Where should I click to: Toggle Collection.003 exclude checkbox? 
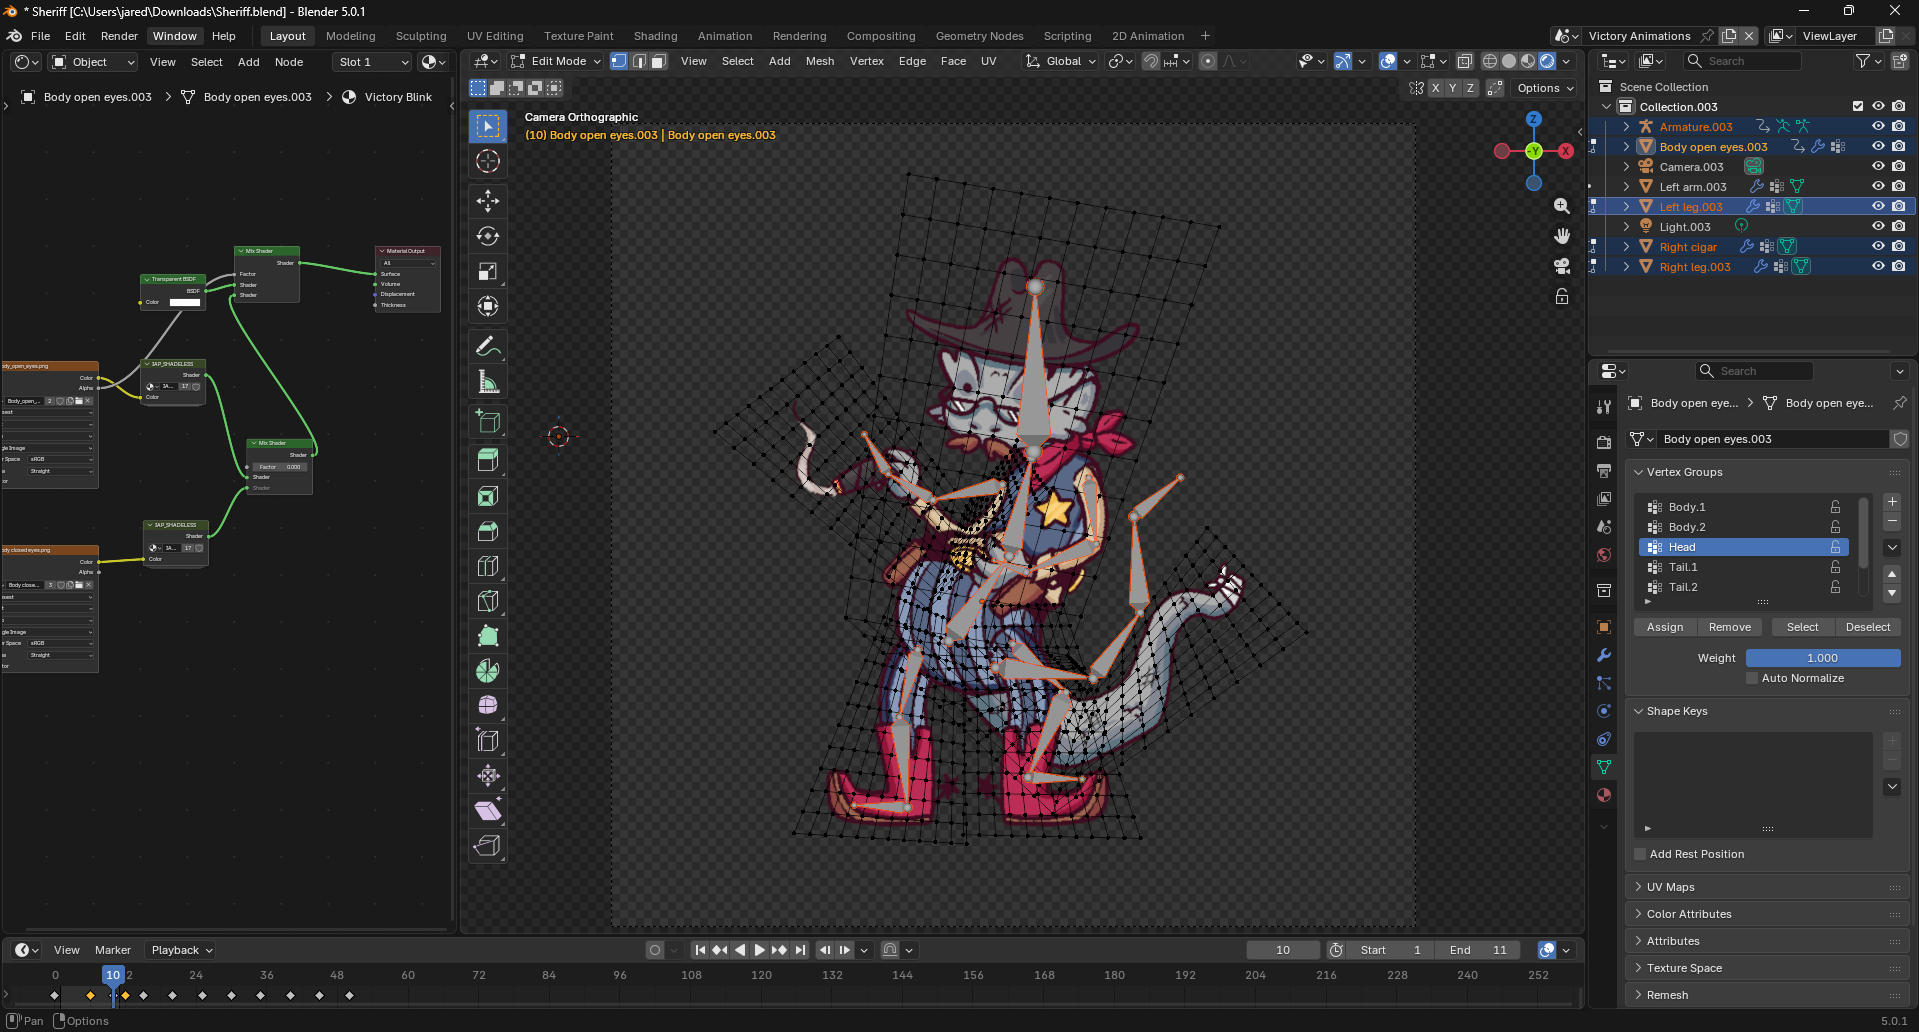click(x=1858, y=107)
